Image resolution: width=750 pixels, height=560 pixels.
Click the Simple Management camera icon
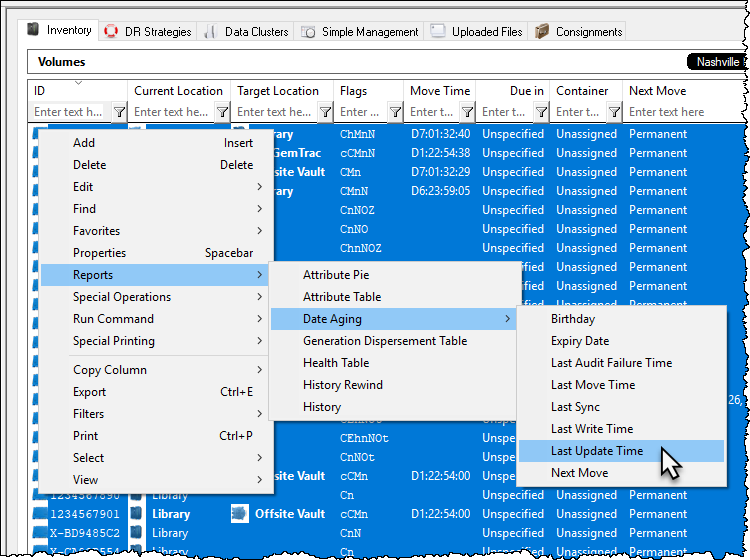308,32
